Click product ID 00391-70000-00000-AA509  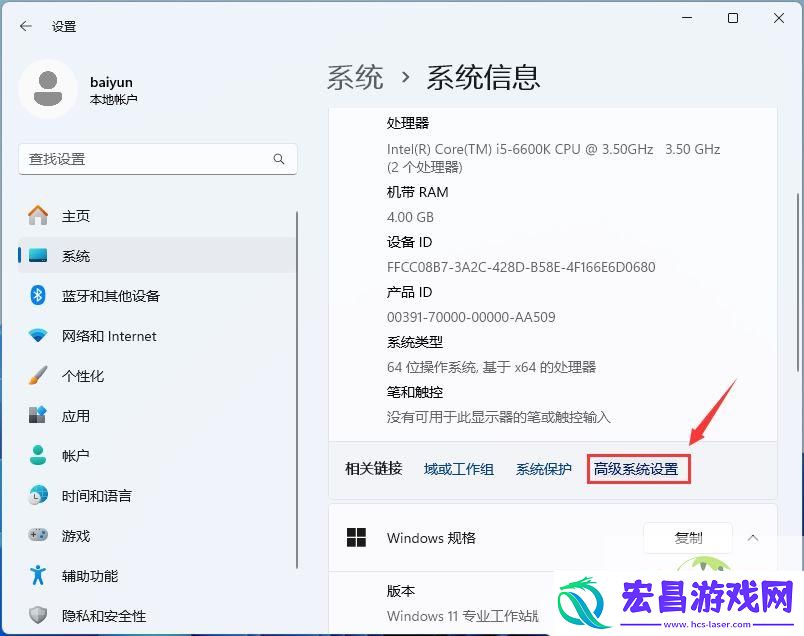click(x=471, y=317)
